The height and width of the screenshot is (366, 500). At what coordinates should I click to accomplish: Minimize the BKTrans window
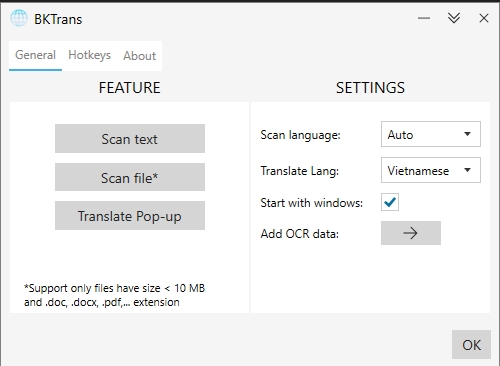pos(424,18)
